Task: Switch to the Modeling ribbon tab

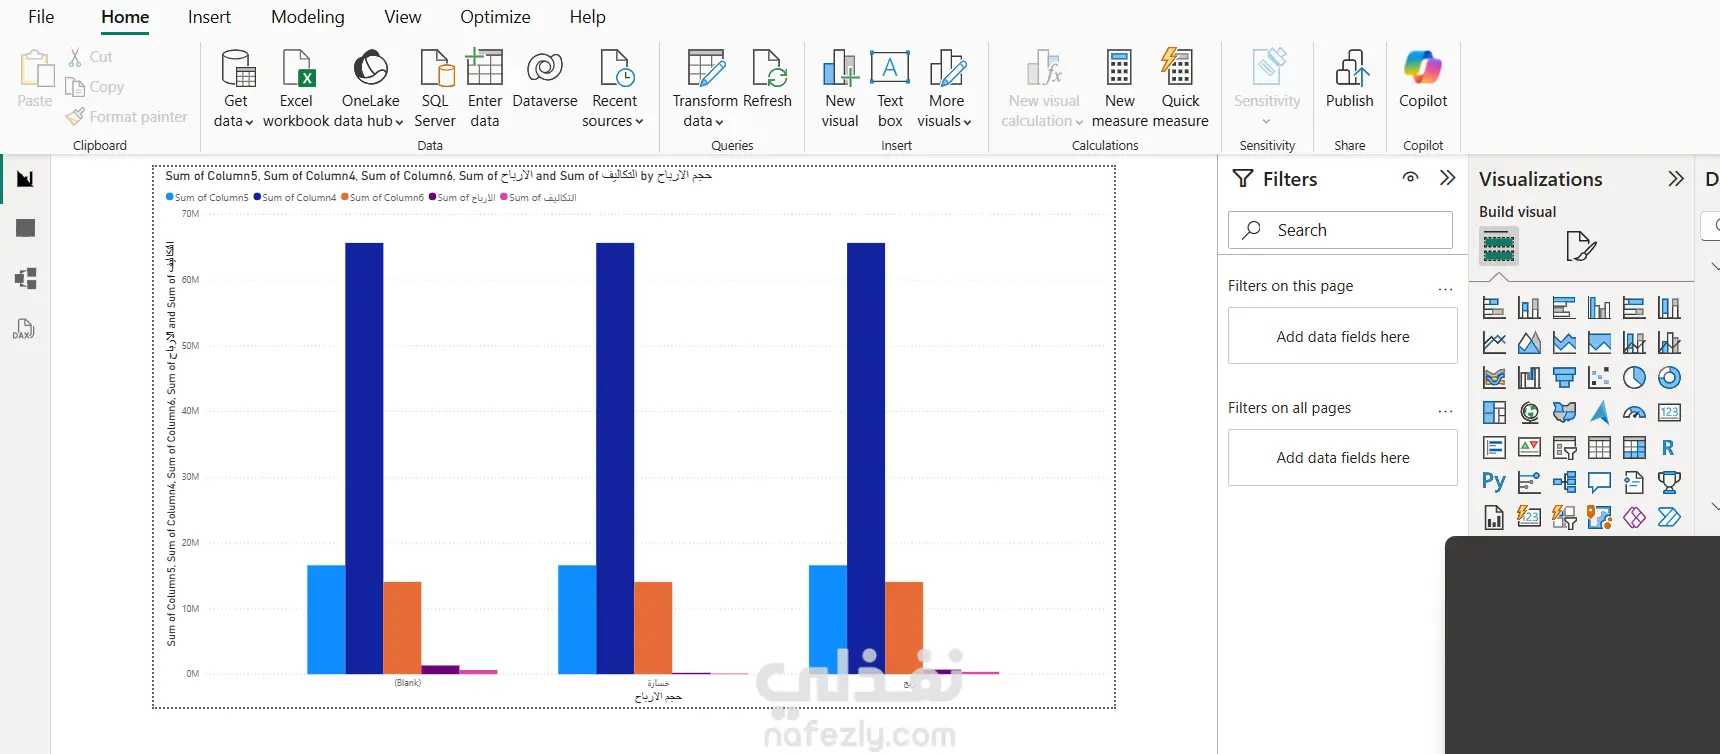Action: [x=308, y=17]
